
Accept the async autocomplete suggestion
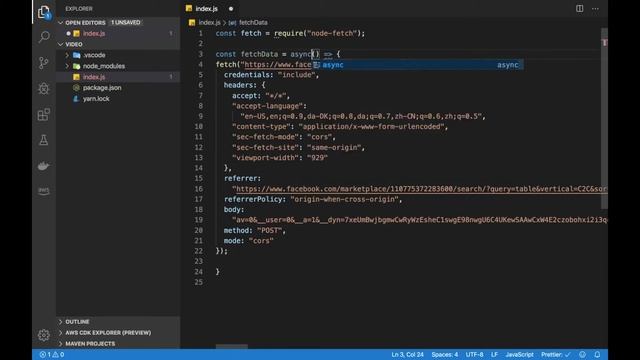point(418,65)
